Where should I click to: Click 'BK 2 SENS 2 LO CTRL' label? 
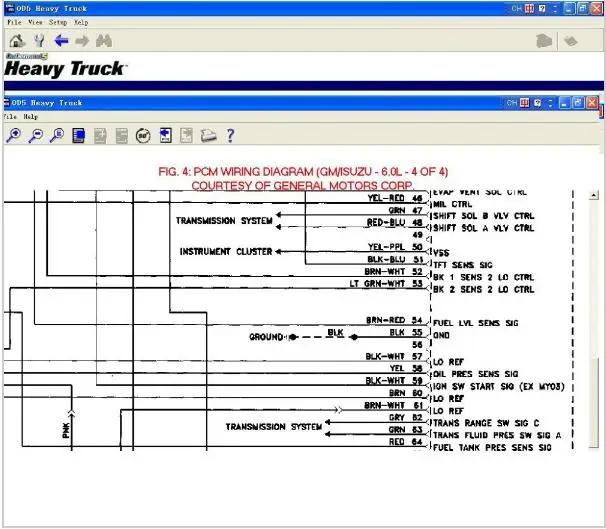[x=483, y=289]
